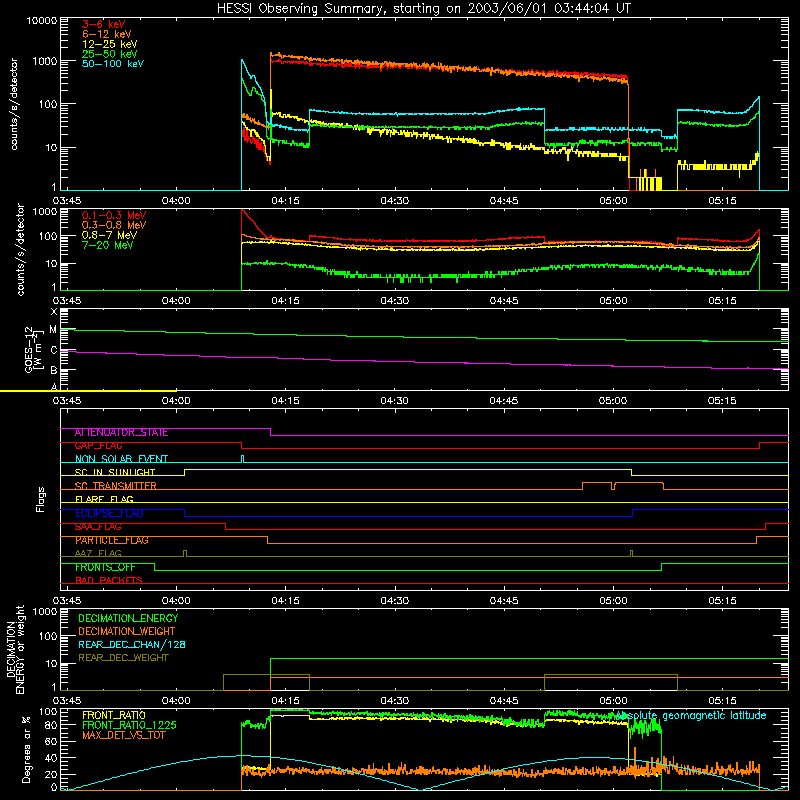Image resolution: width=800 pixels, height=800 pixels.
Task: Select the 25-50 keV legend label
Action: [110, 54]
